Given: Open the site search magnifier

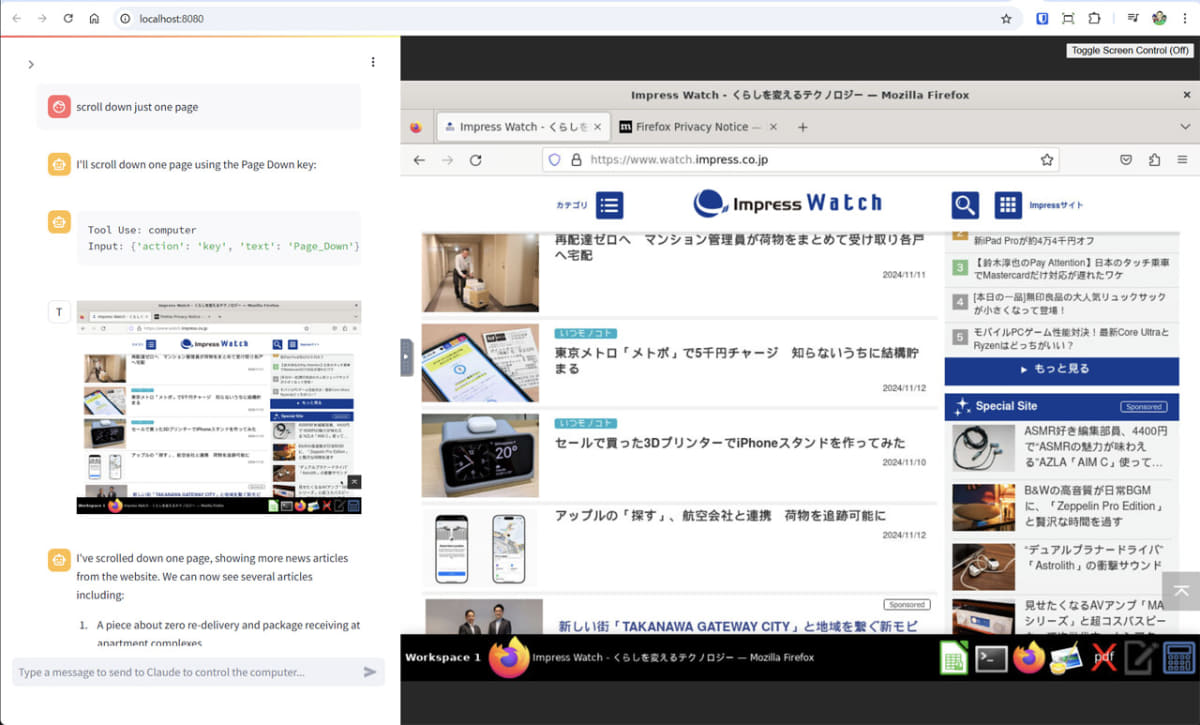Looking at the screenshot, I should 965,205.
